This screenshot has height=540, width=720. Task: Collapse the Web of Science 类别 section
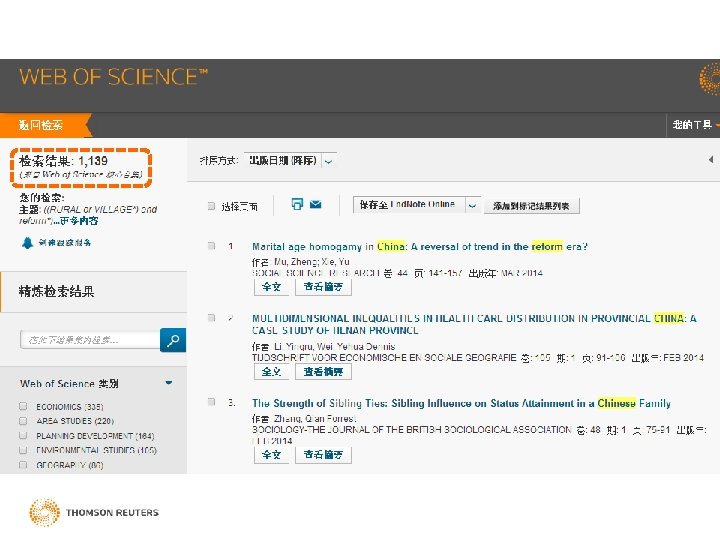click(169, 382)
